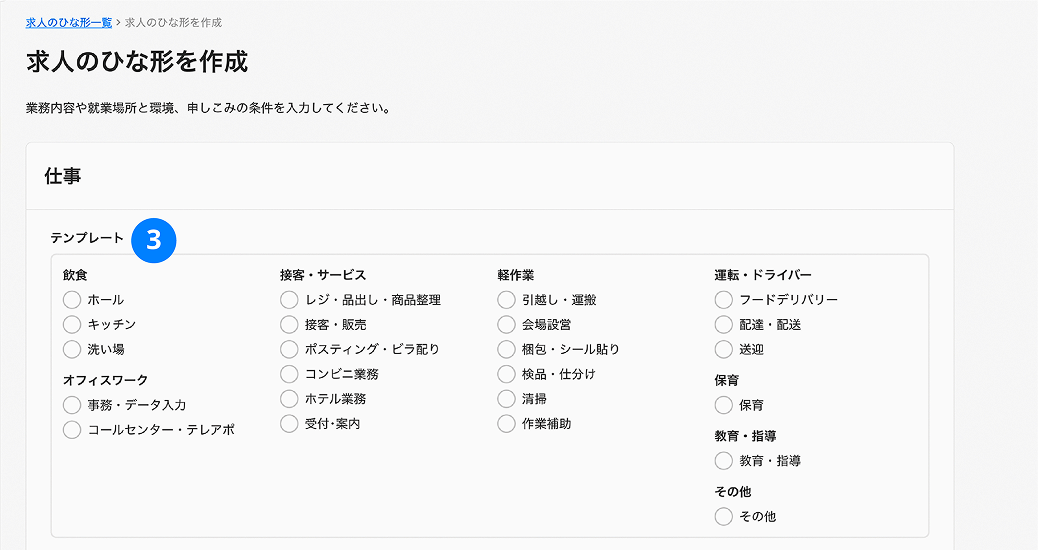
Task: Click the 求人のひな形を作成 breadcrumb text
Action: coord(174,23)
